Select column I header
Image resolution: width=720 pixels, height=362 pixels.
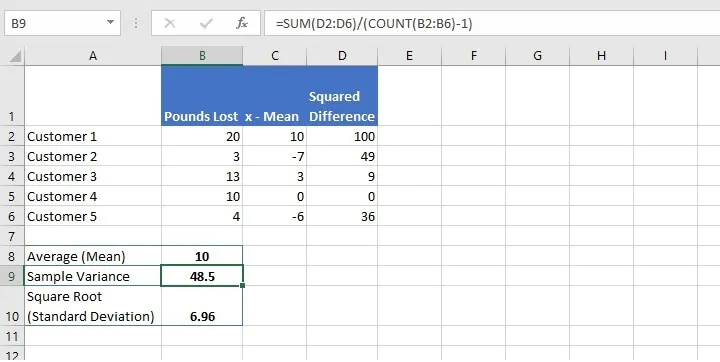click(x=665, y=56)
